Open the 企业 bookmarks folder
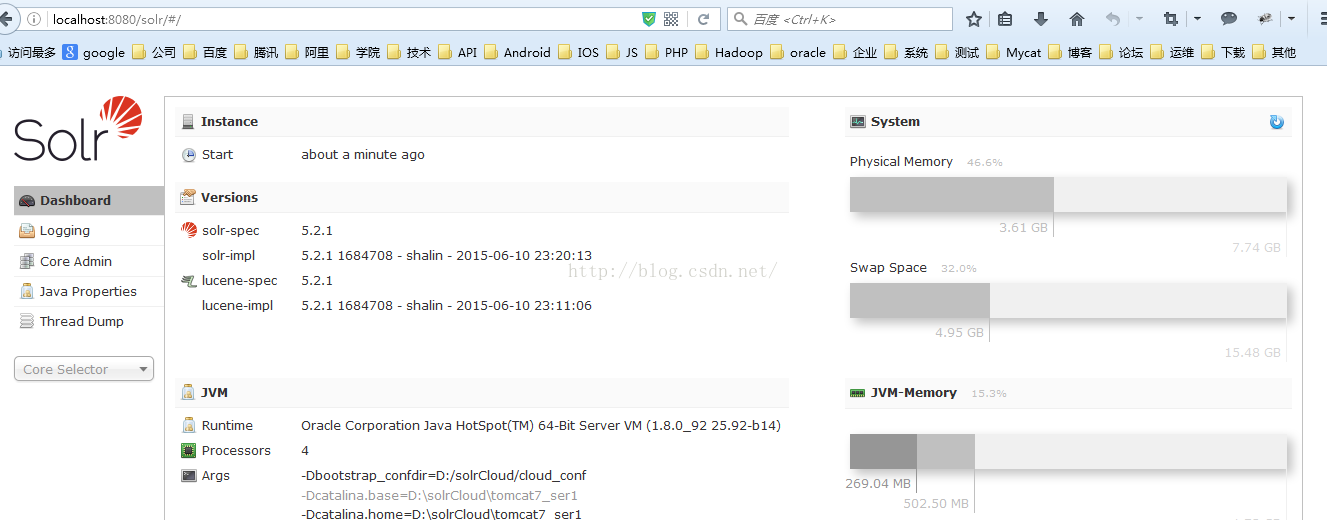This screenshot has width=1327, height=520. [x=855, y=53]
